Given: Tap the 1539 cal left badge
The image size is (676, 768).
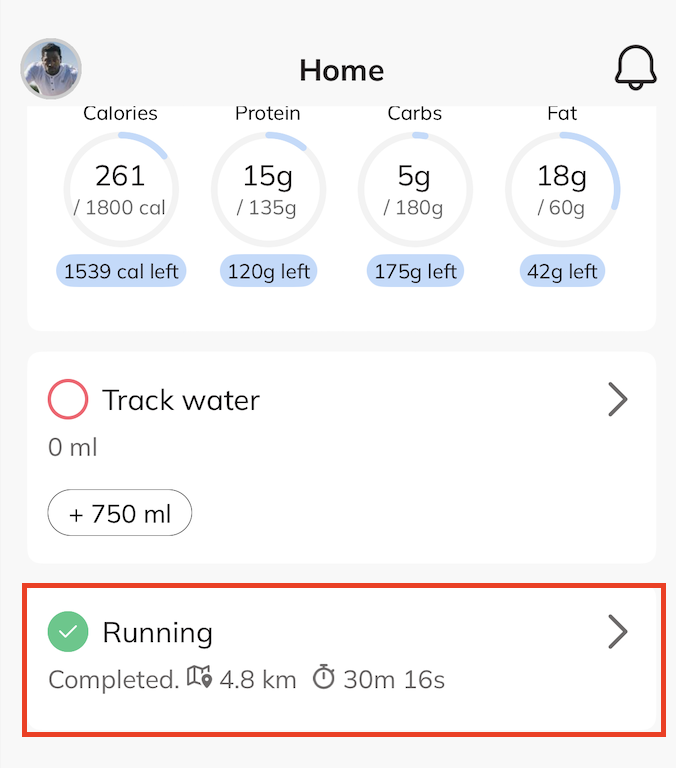Looking at the screenshot, I should [x=121, y=271].
